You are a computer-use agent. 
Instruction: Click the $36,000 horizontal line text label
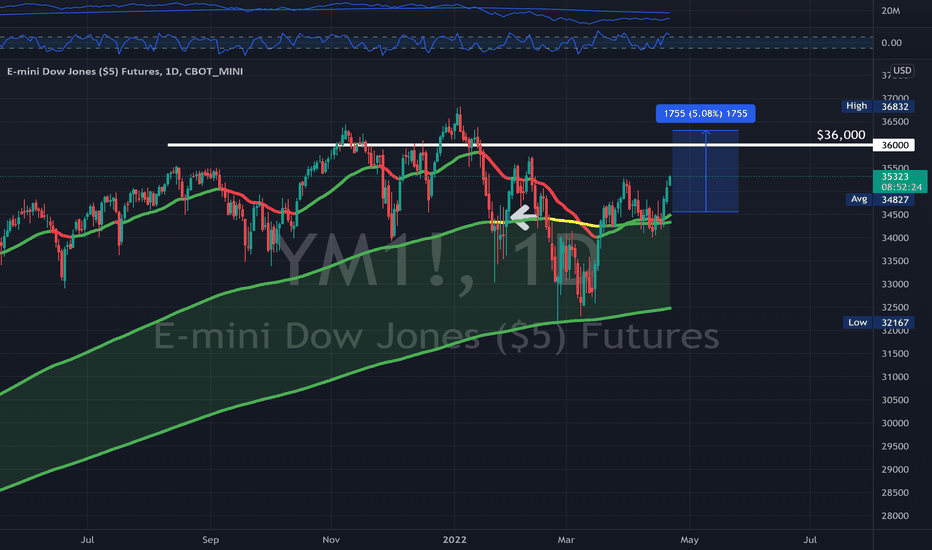pyautogui.click(x=840, y=135)
